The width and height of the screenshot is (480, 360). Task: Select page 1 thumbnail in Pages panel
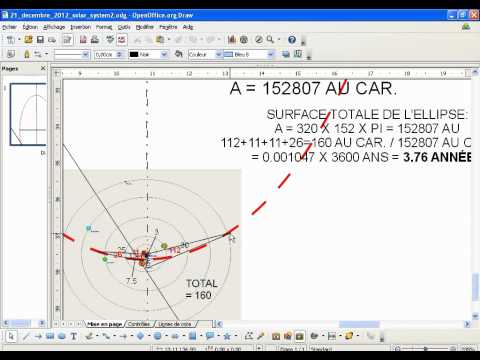[28, 114]
